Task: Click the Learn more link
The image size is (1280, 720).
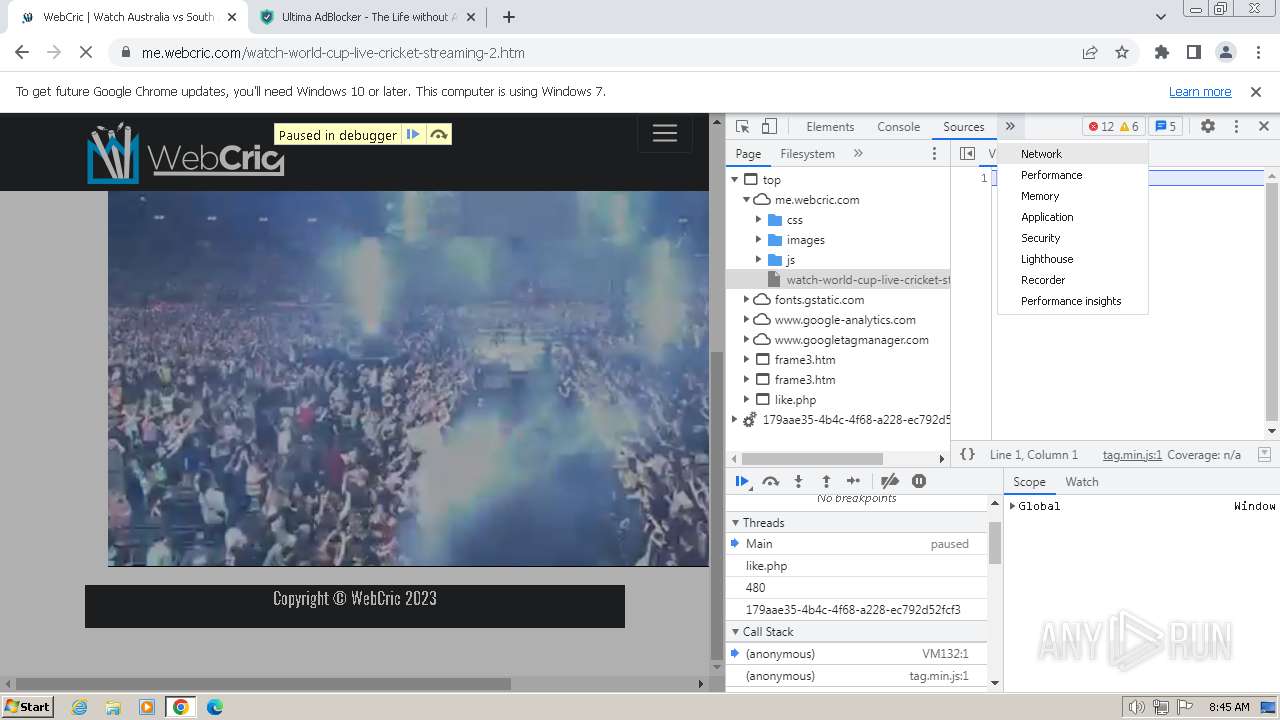Action: point(1200,92)
